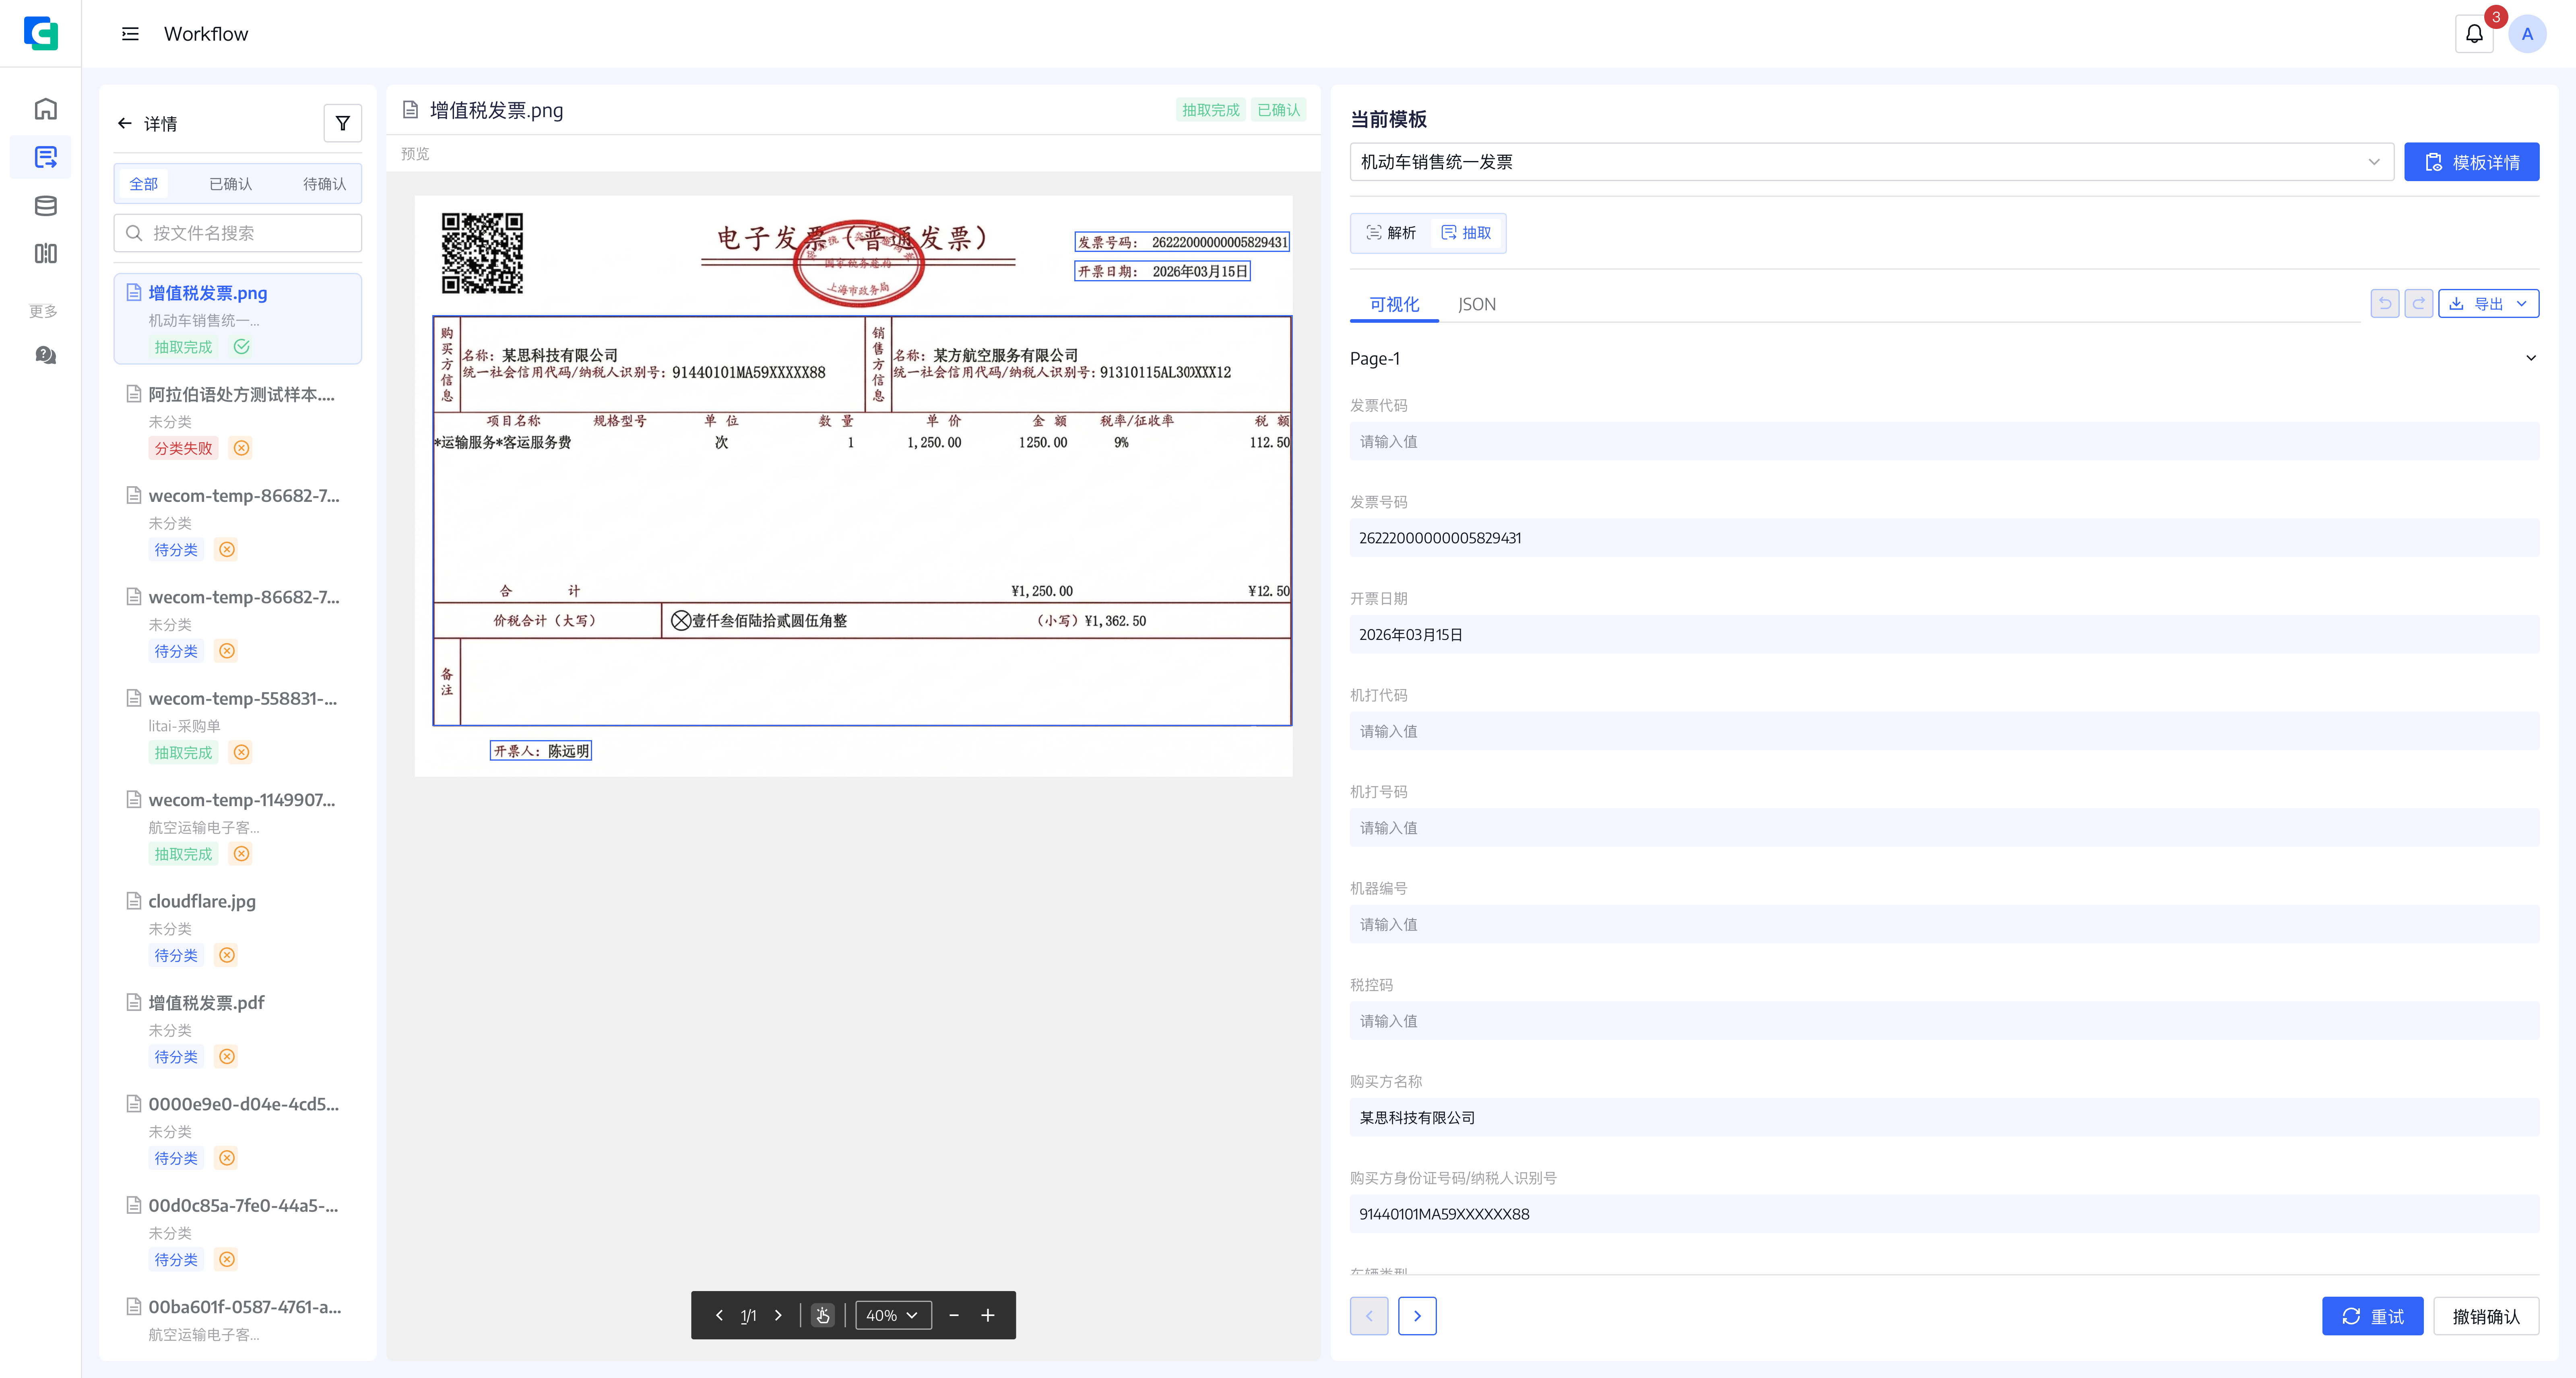This screenshot has height=1378, width=2576.
Task: Click the 税控码 input field
Action: pyautogui.click(x=1944, y=1021)
